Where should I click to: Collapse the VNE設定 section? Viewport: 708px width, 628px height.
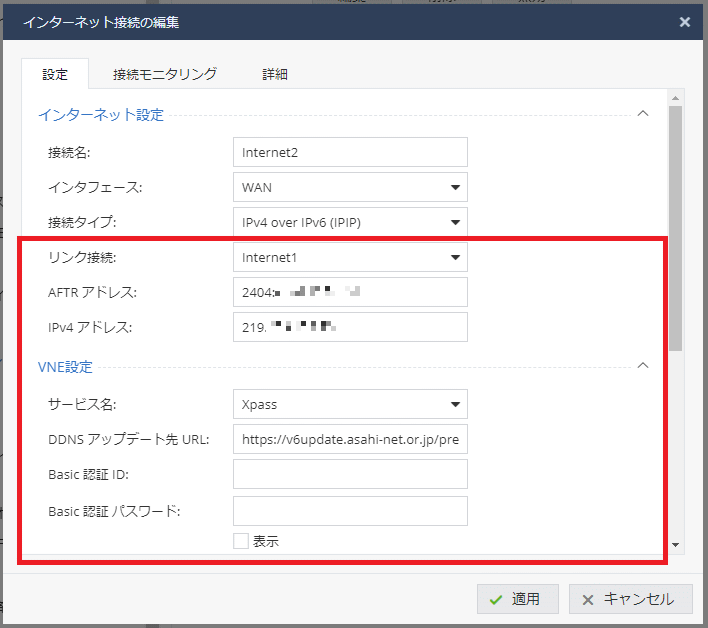click(643, 366)
